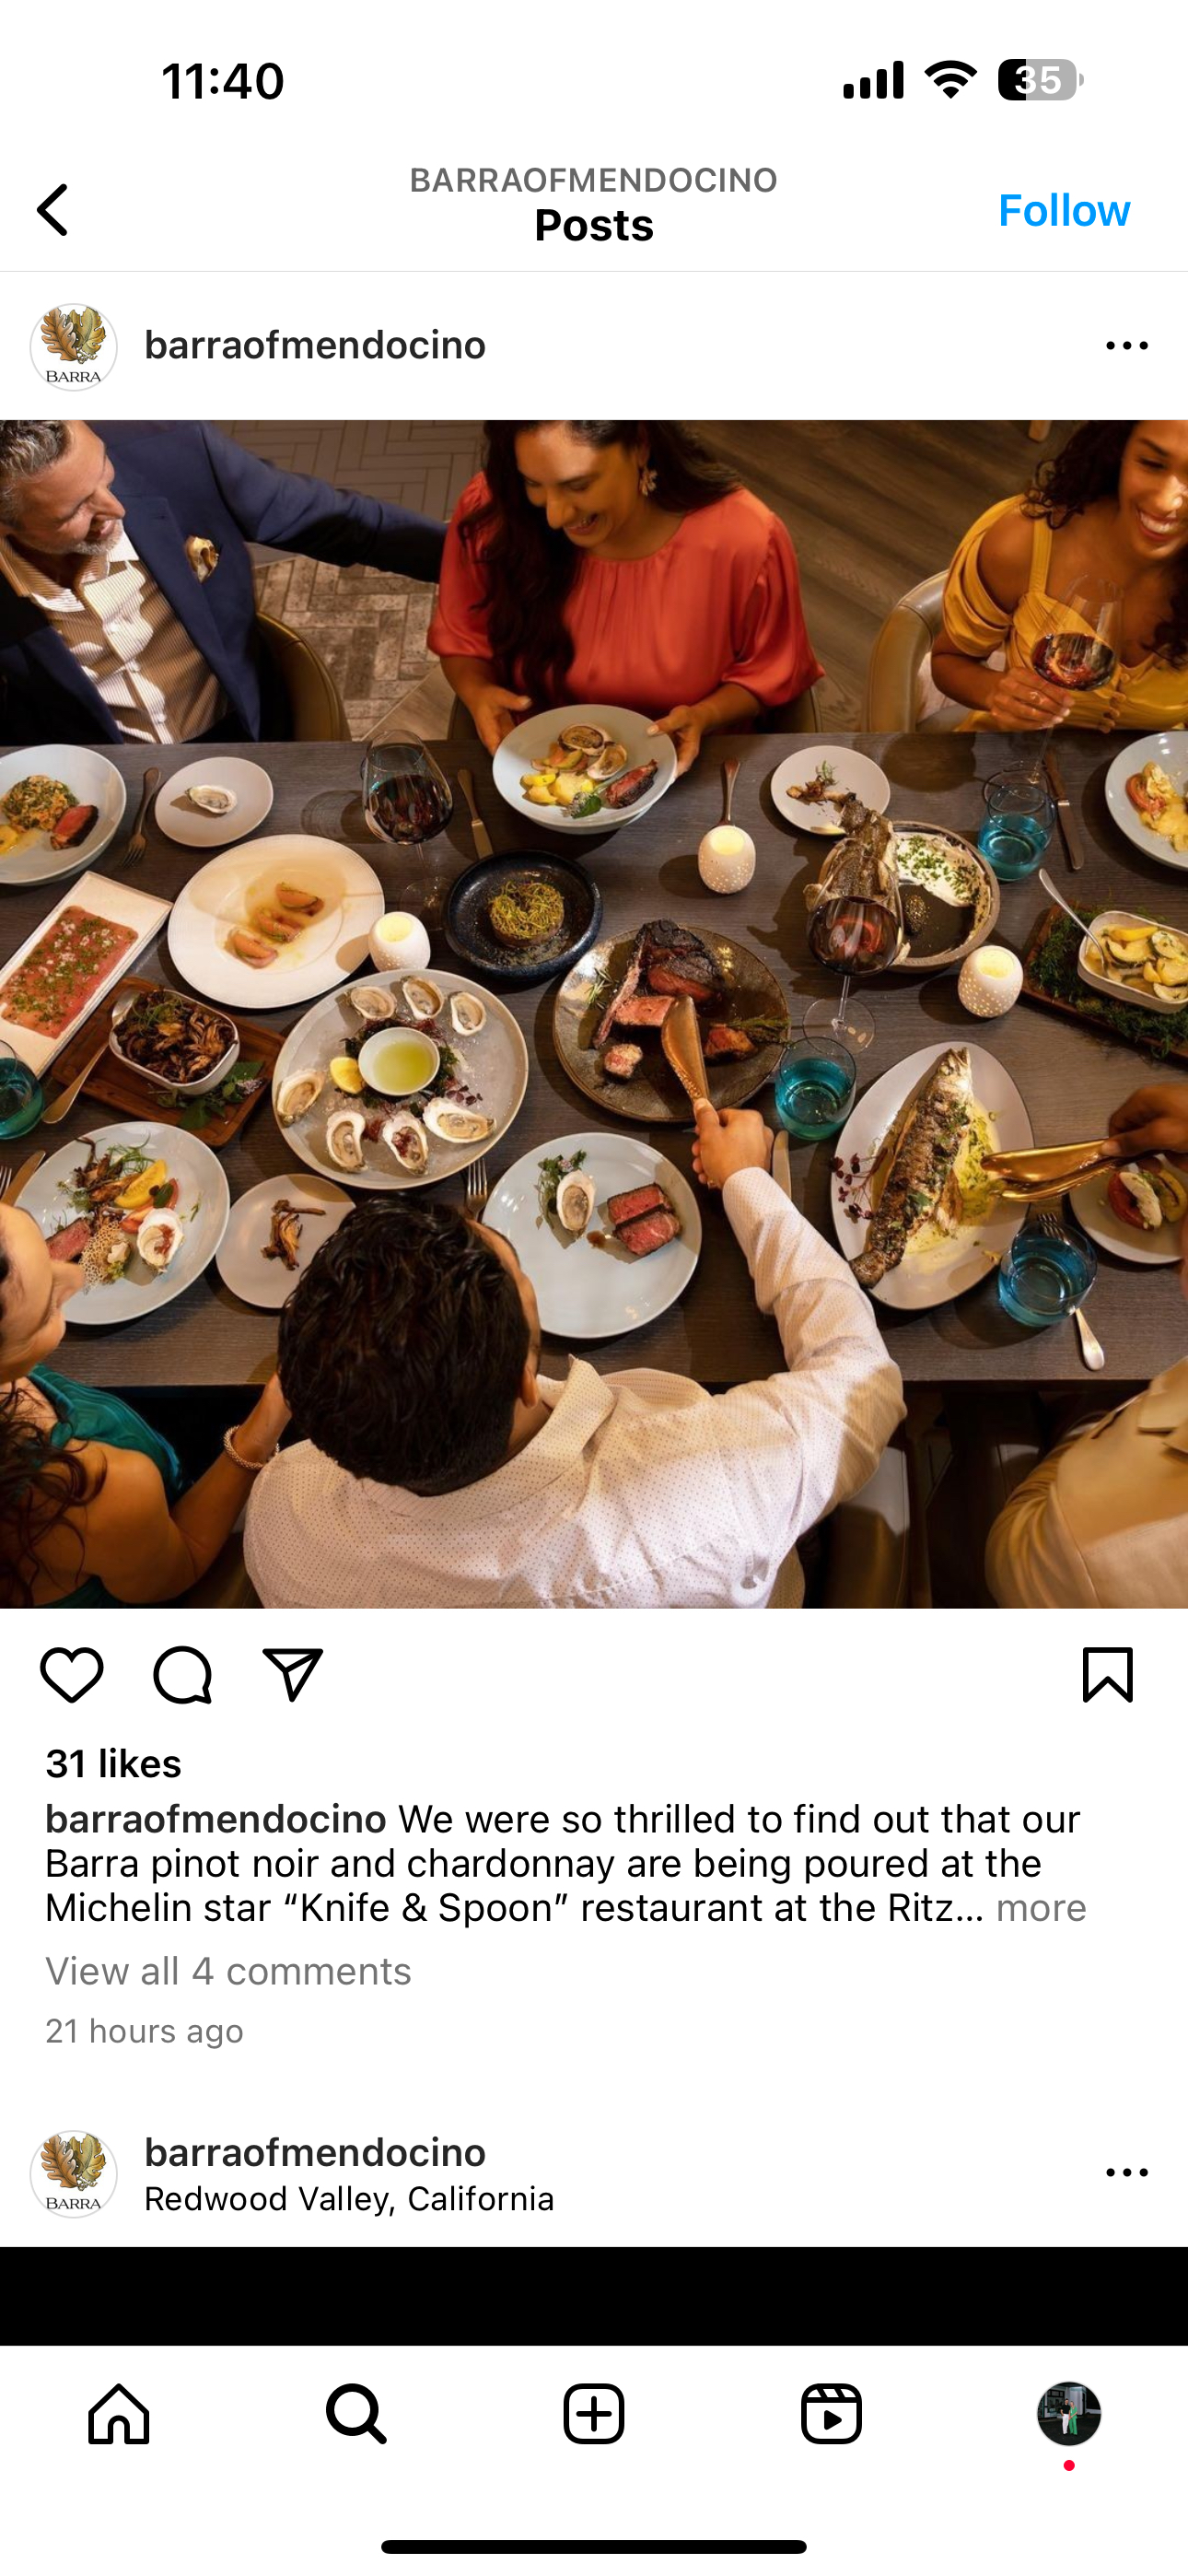Go to Home tab
The image size is (1188, 2576).
119,2414
